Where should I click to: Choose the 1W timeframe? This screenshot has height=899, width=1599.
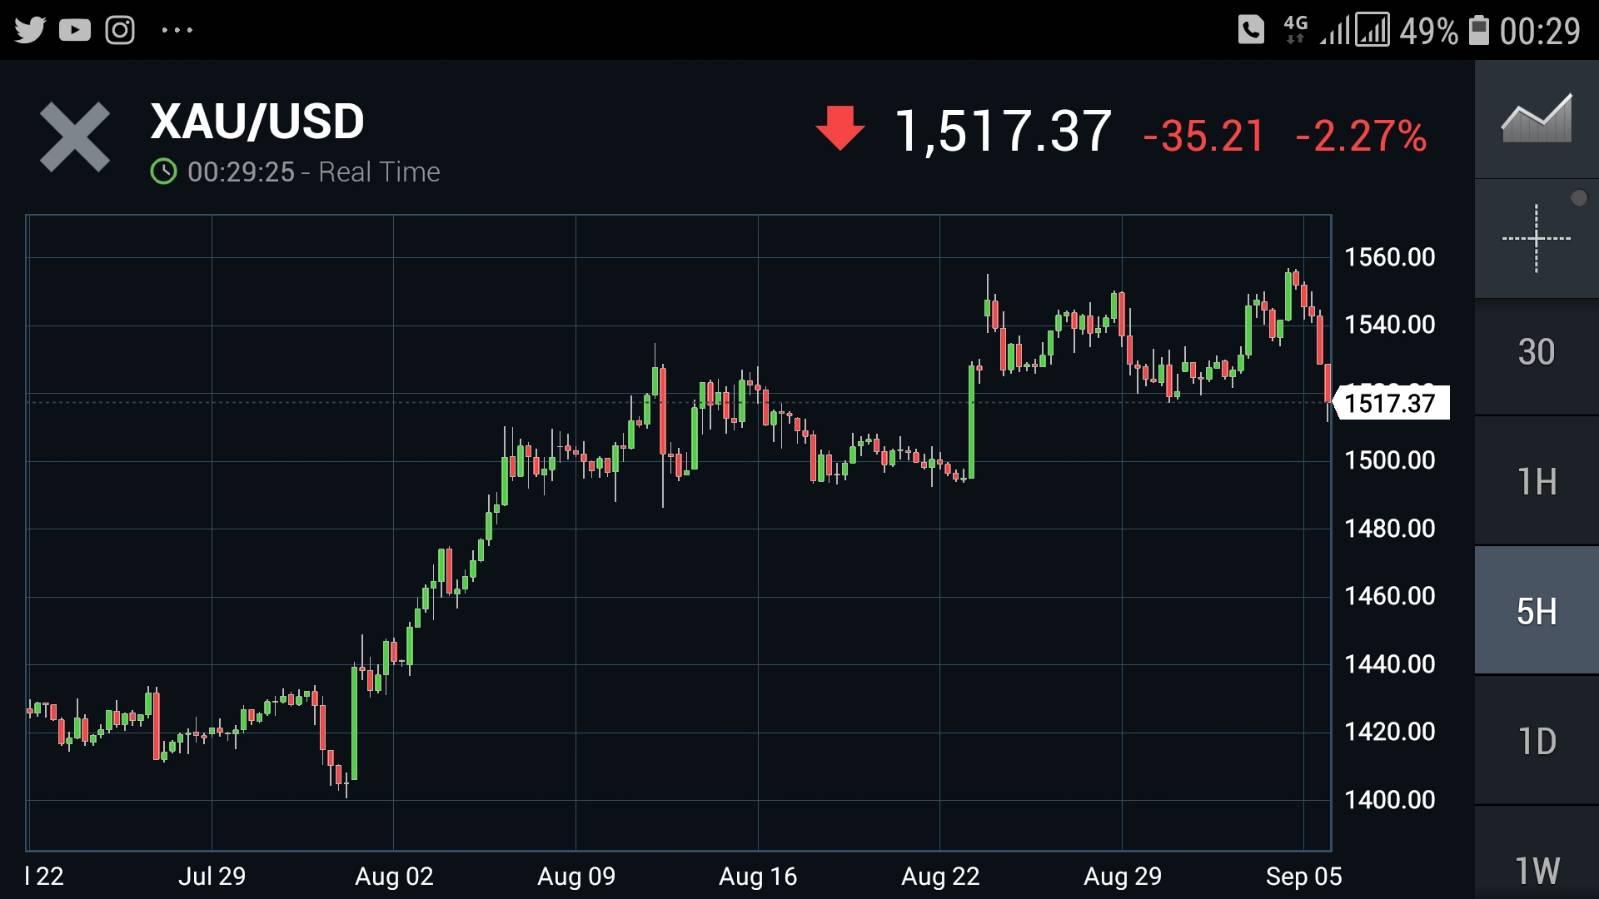click(1536, 868)
